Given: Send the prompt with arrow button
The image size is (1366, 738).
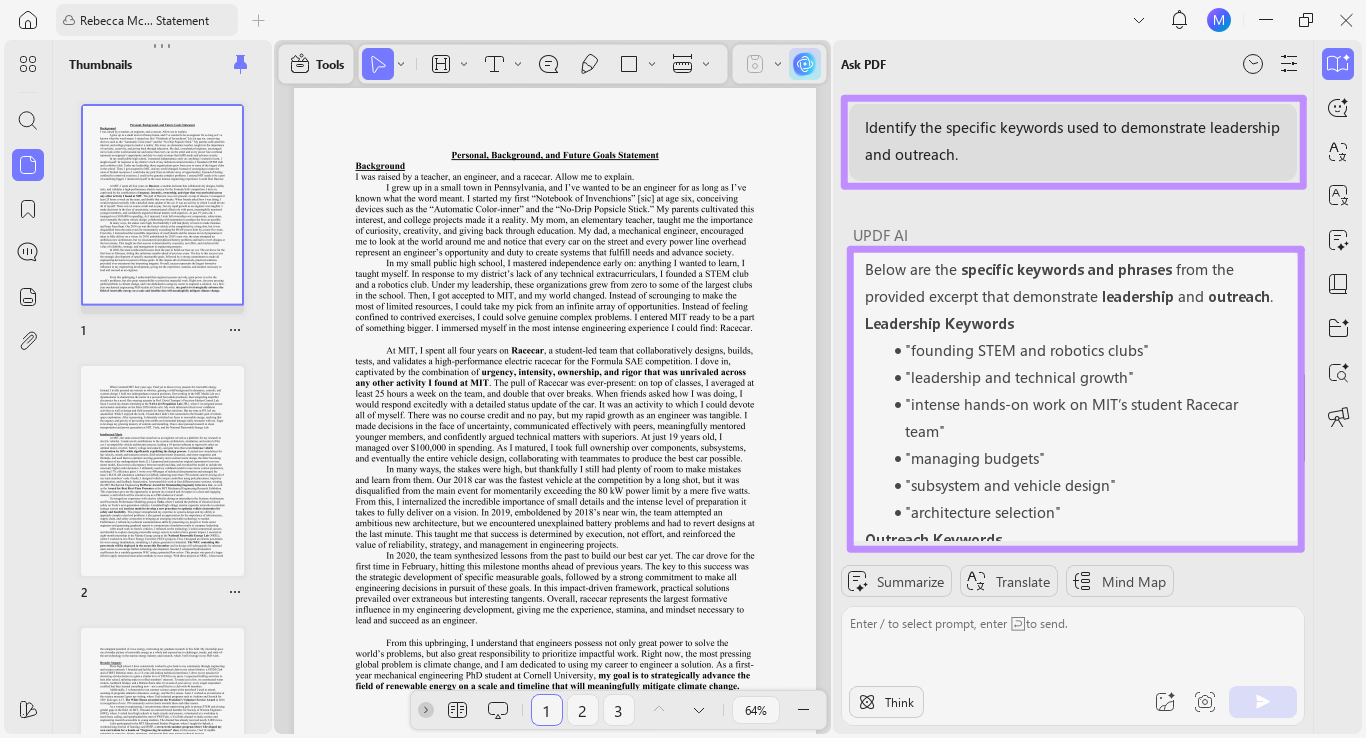Looking at the screenshot, I should (1263, 702).
